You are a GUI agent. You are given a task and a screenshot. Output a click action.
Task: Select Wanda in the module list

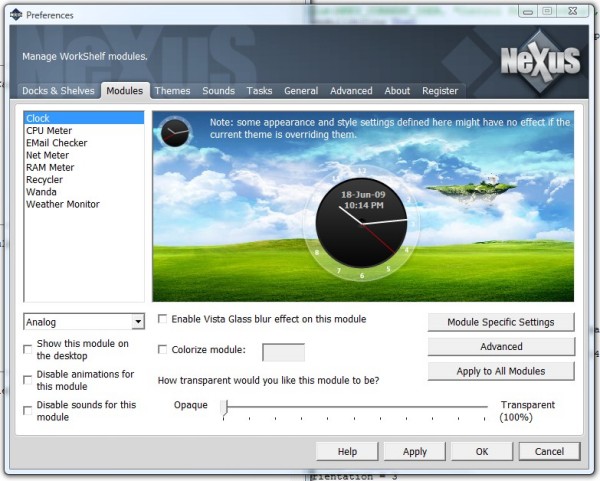(x=84, y=192)
